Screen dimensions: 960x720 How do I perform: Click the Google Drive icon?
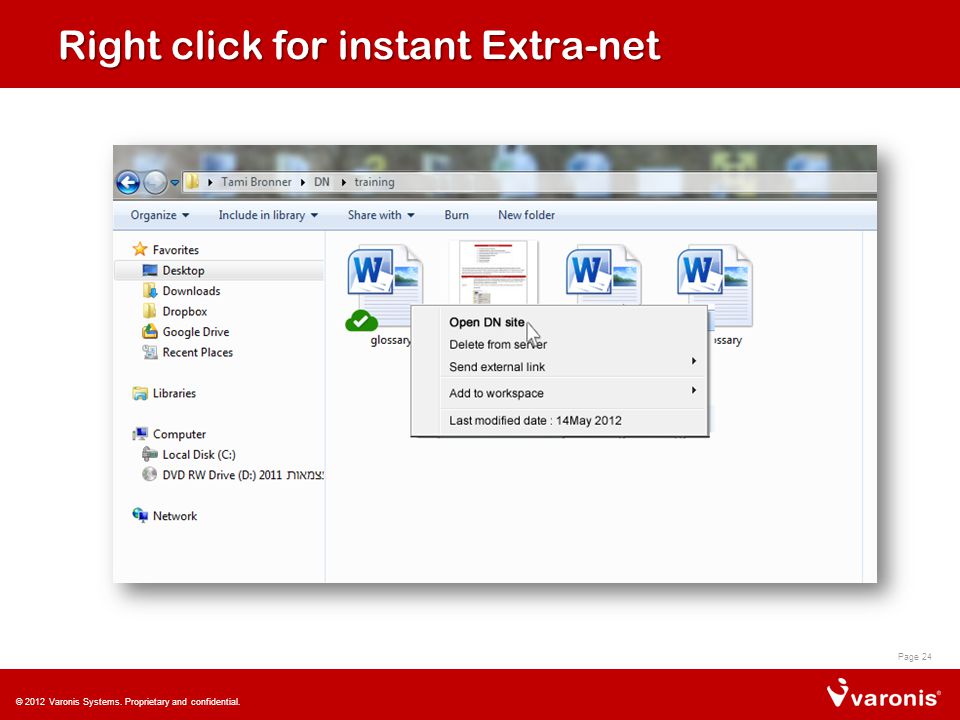coord(150,331)
